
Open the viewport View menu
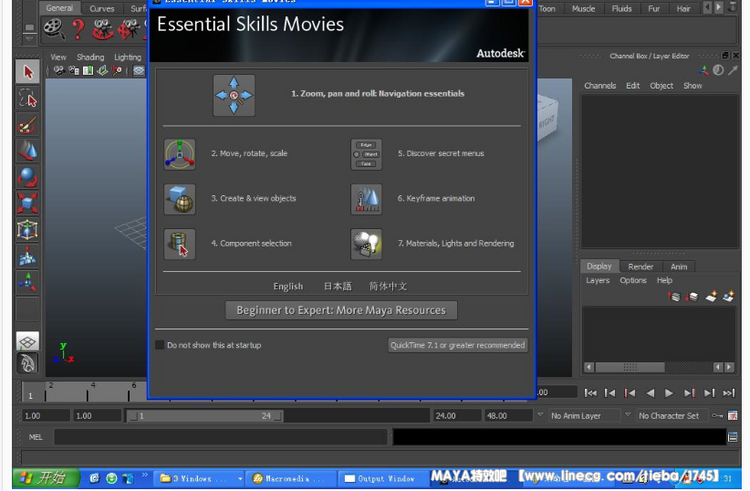tap(58, 57)
